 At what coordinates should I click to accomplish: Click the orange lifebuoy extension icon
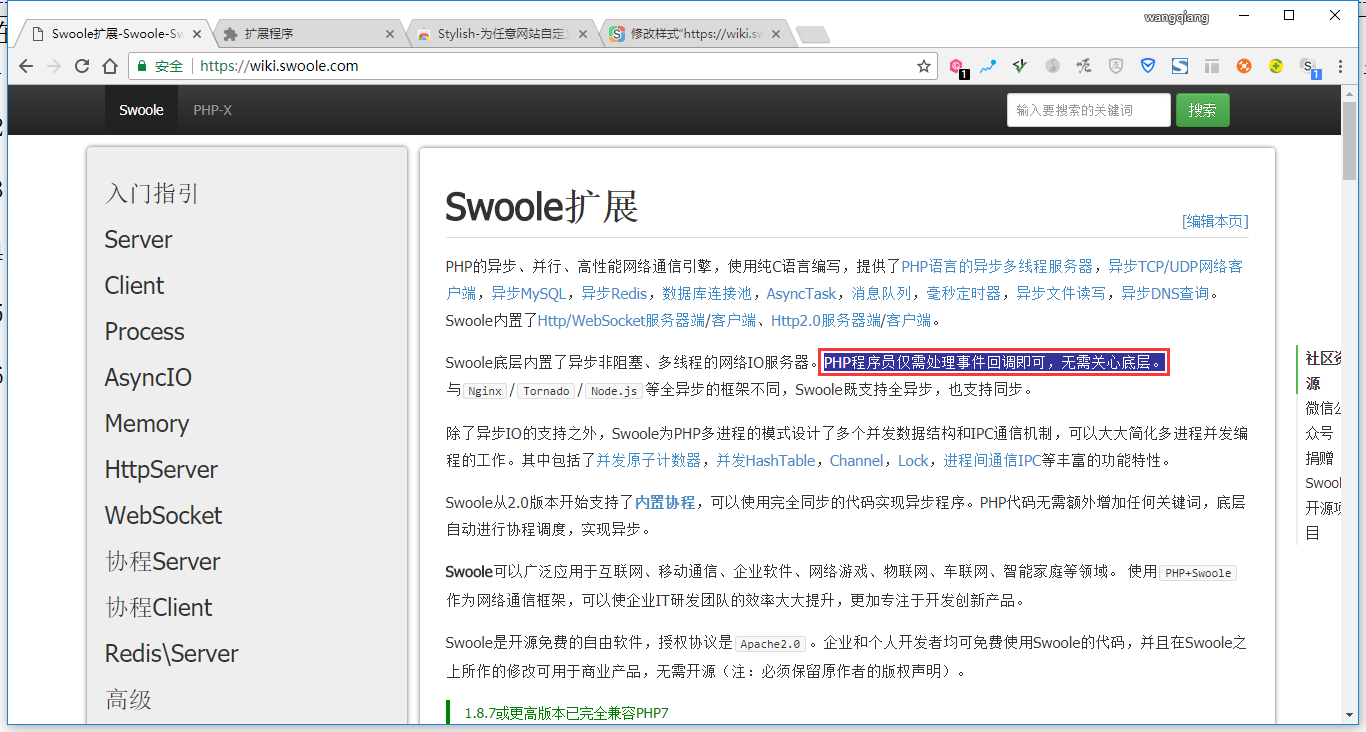[1244, 66]
